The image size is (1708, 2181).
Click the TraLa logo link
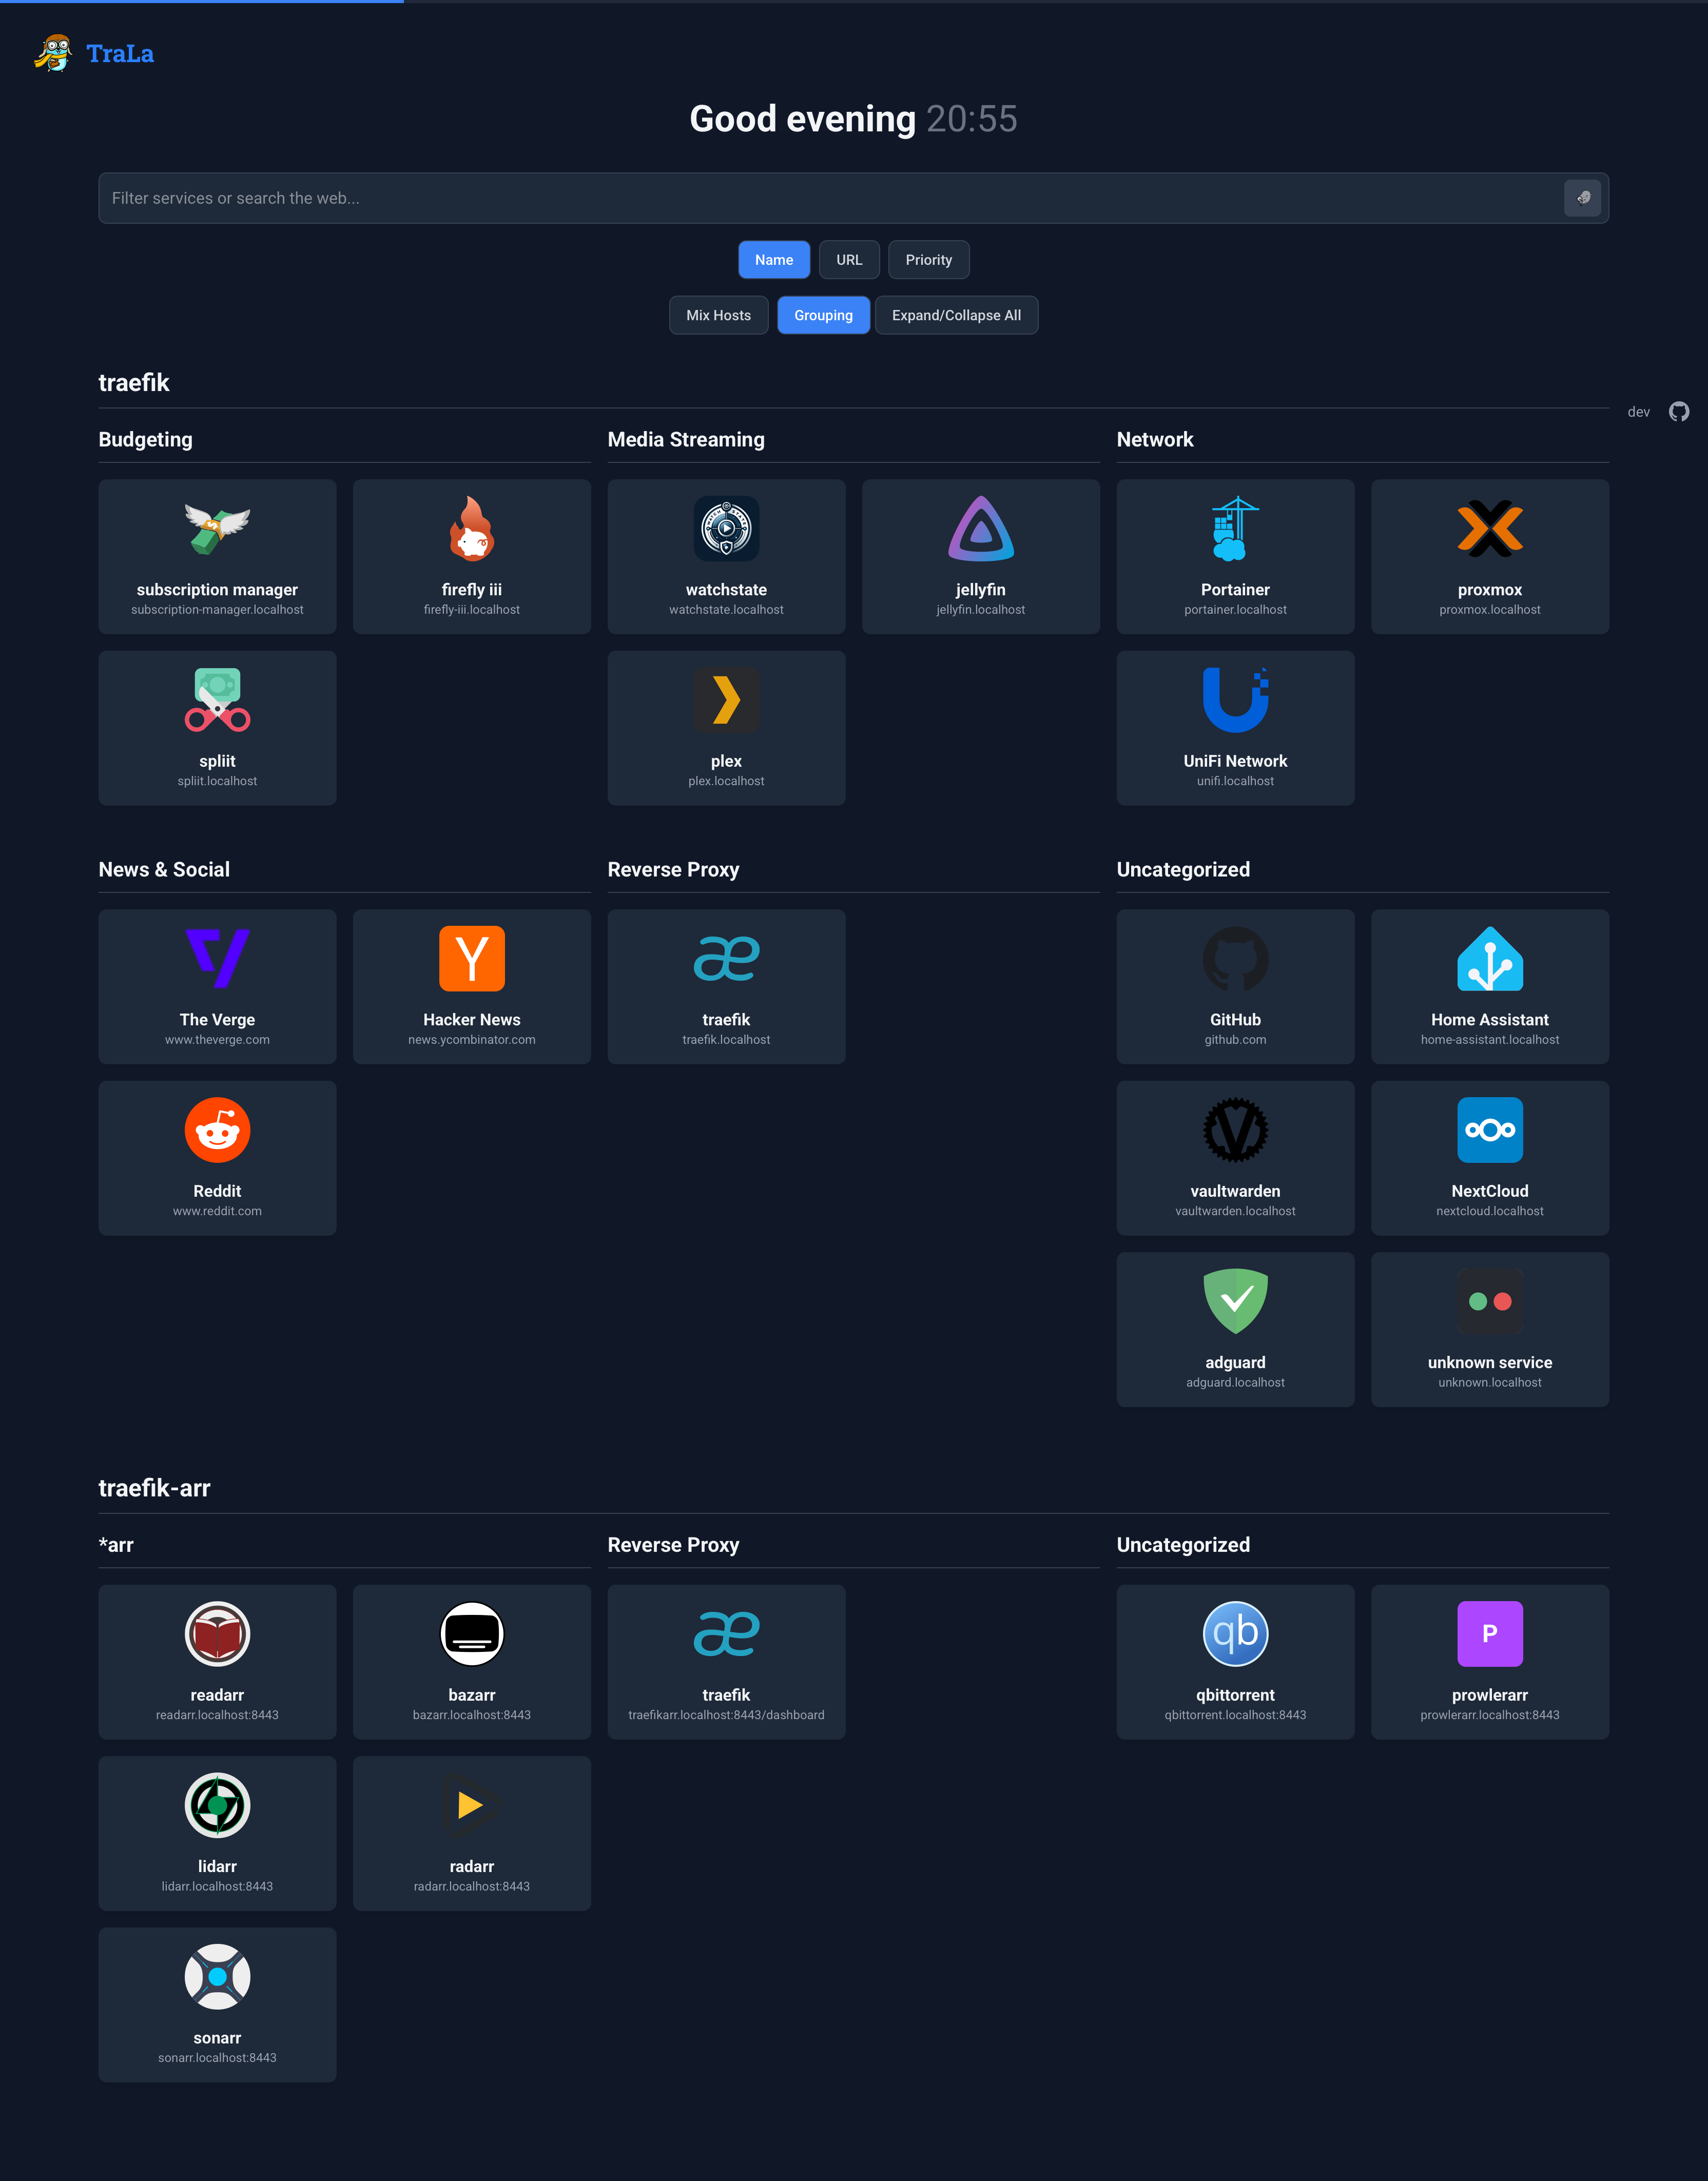94,53
